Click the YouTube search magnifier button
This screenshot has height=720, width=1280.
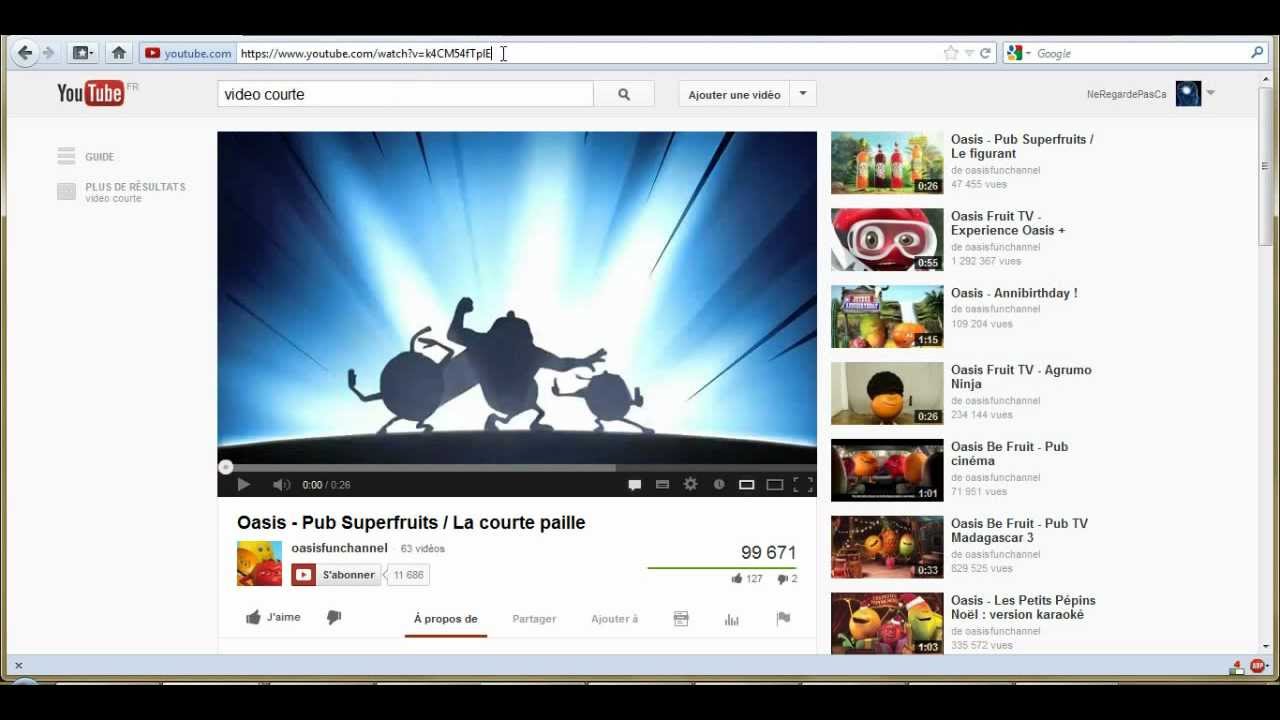624,94
